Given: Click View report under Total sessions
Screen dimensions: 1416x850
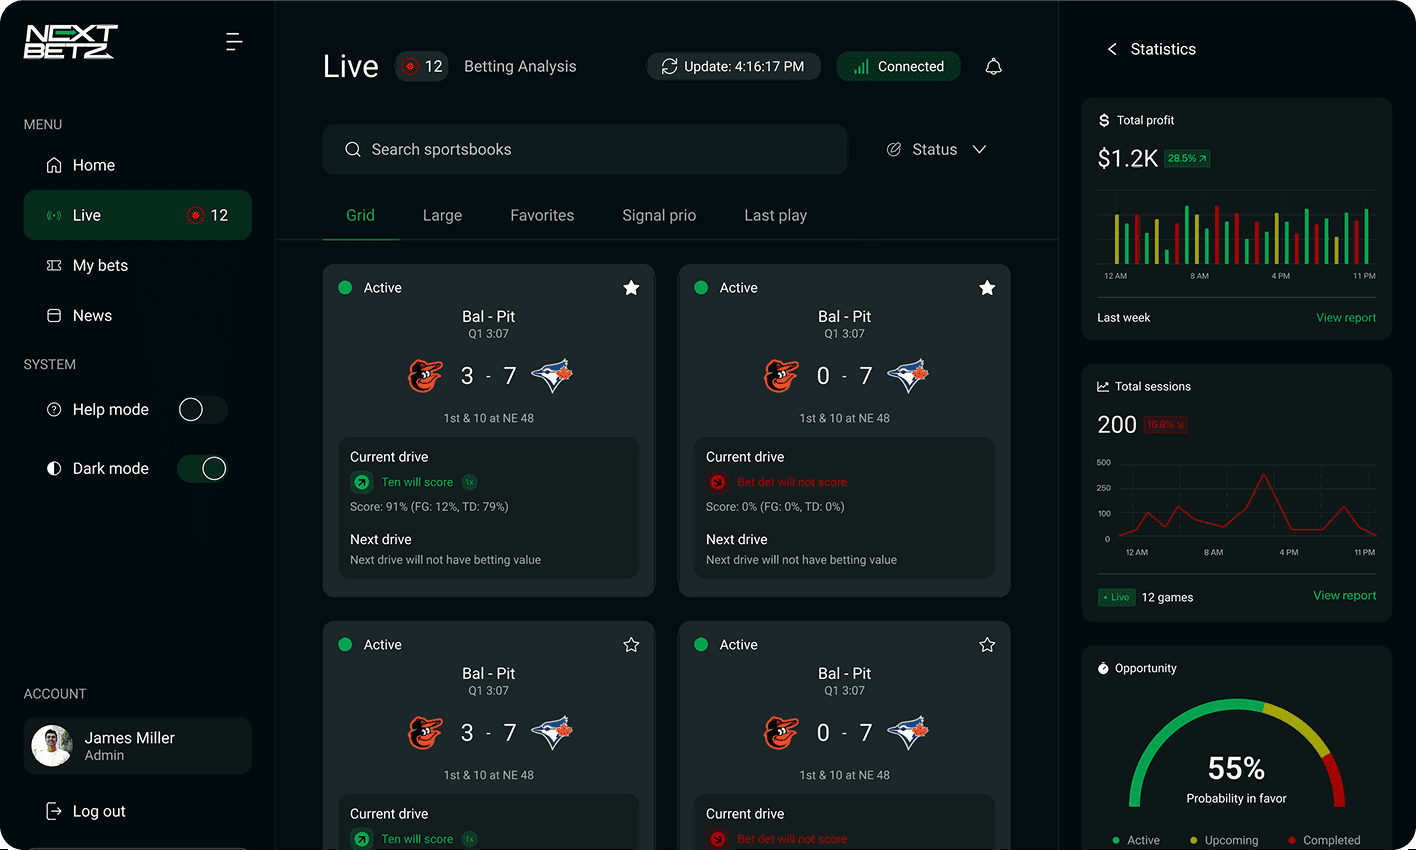Looking at the screenshot, I should point(1344,595).
